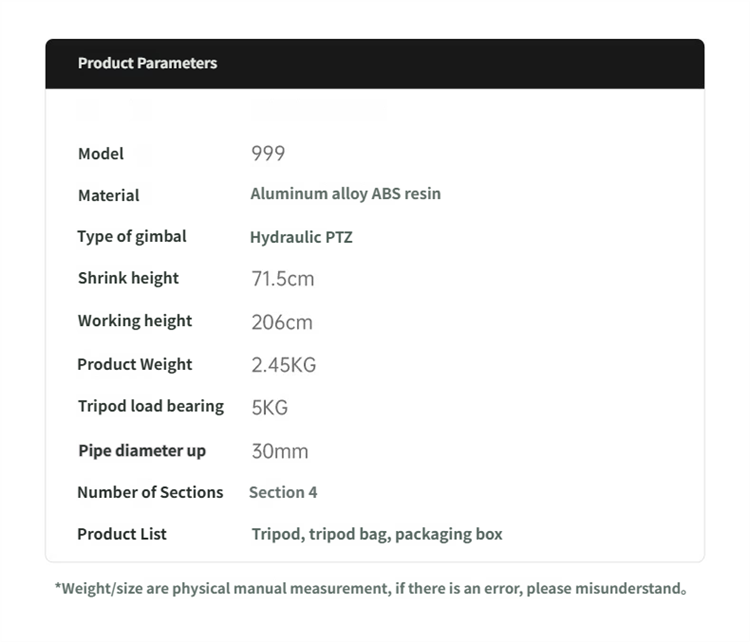Select the Shrink height label
Screen dimensions: 750x642
tap(128, 278)
